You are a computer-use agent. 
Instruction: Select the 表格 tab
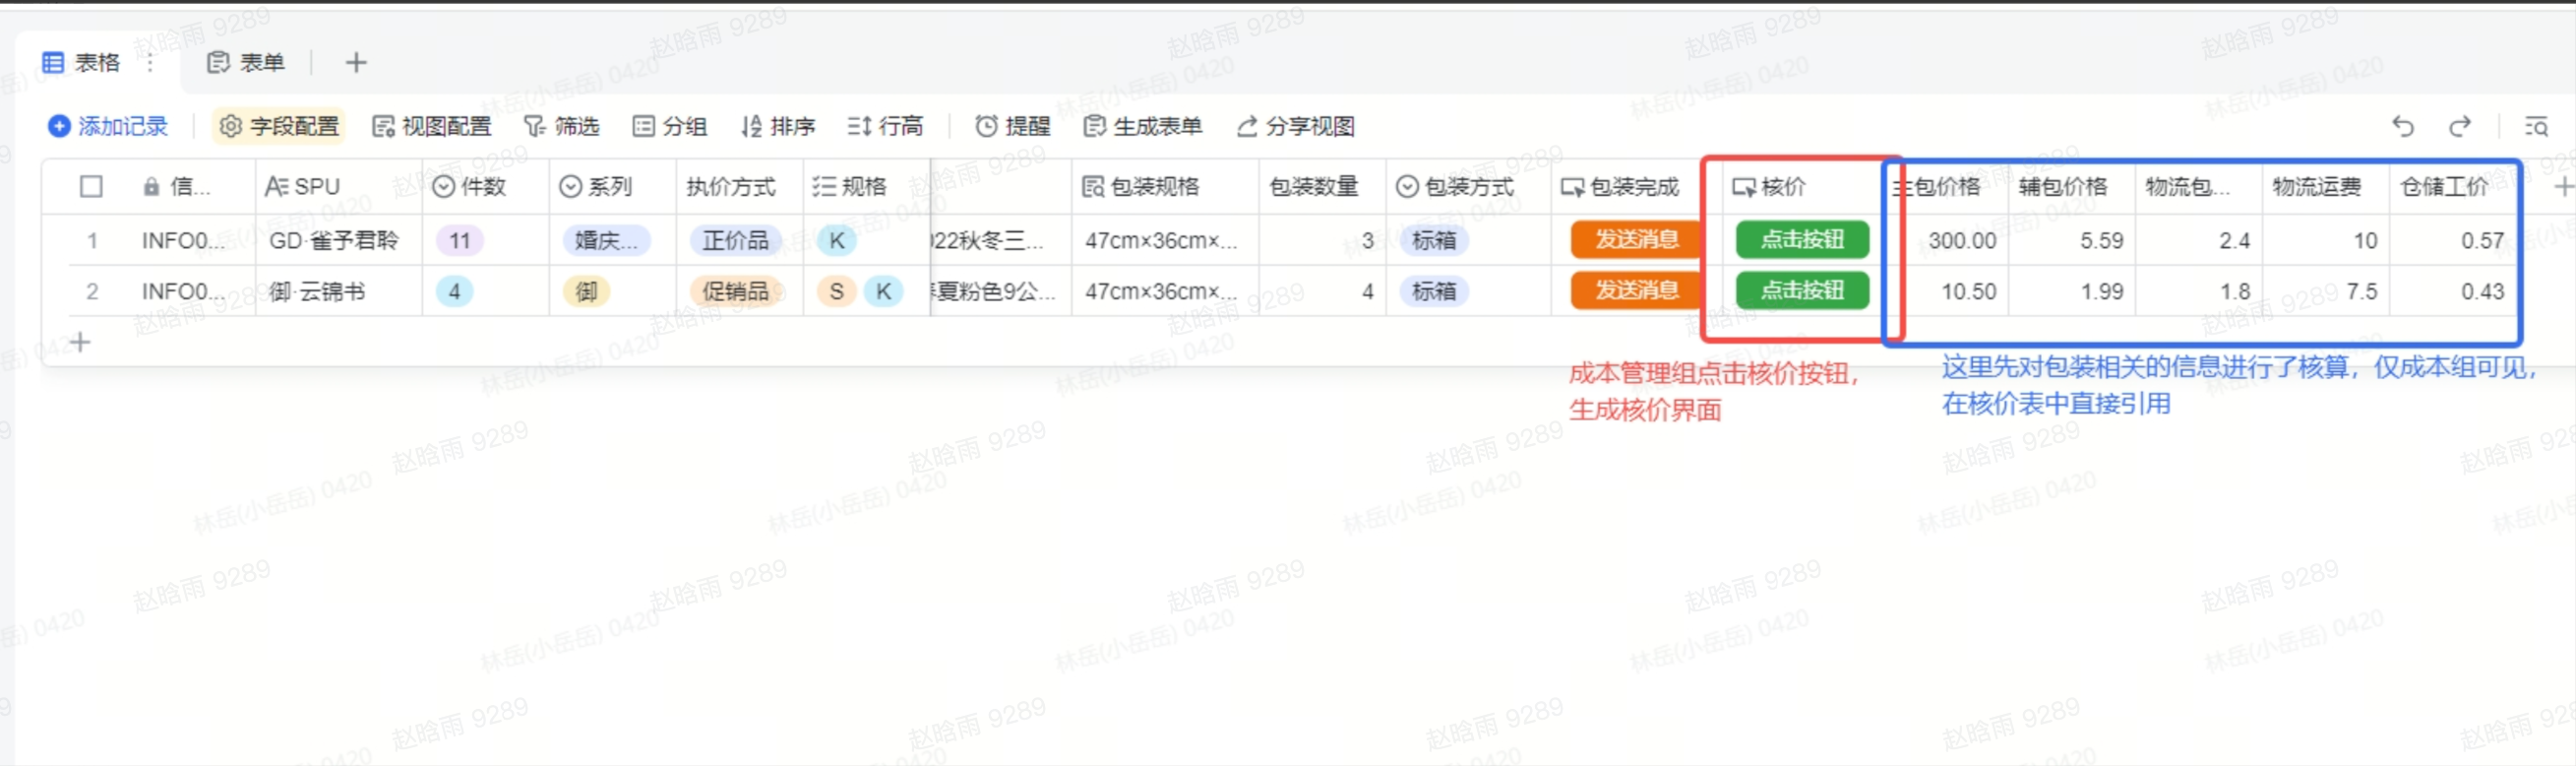(82, 63)
